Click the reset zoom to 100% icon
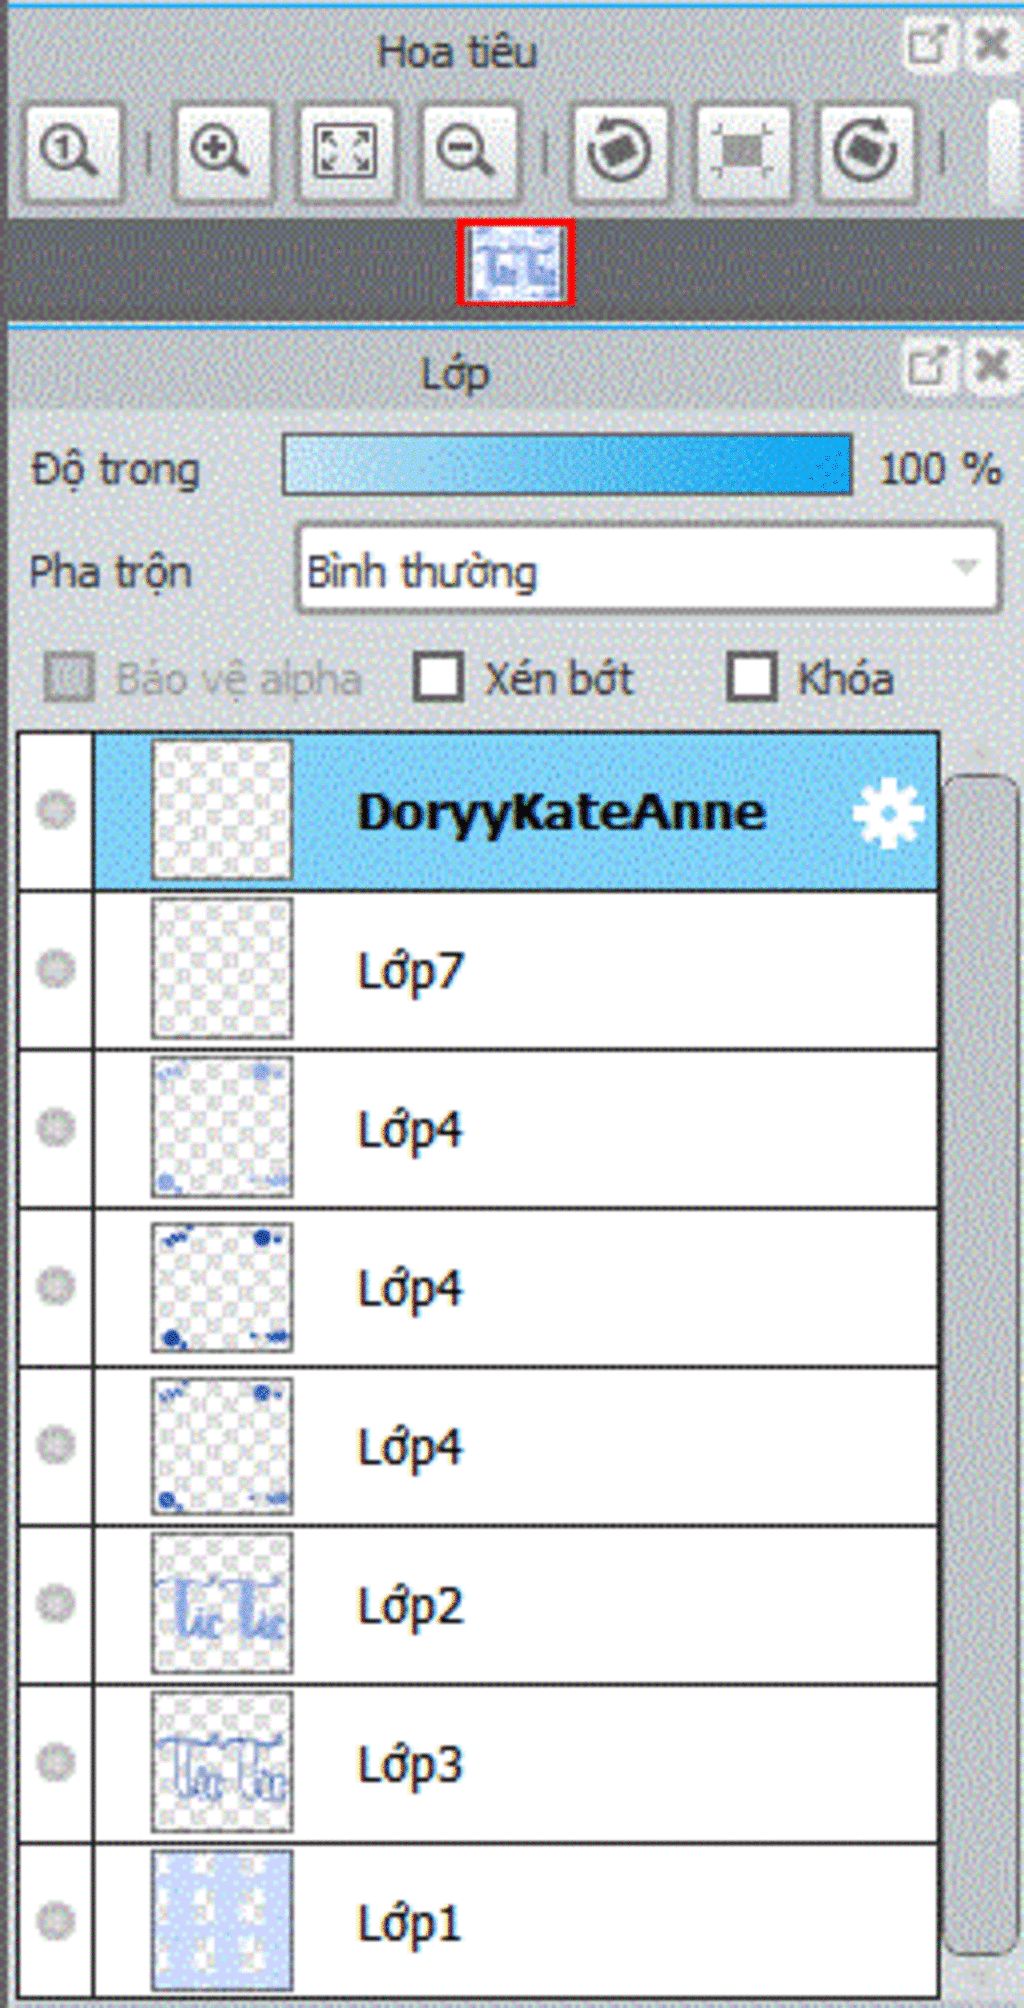 (70, 152)
